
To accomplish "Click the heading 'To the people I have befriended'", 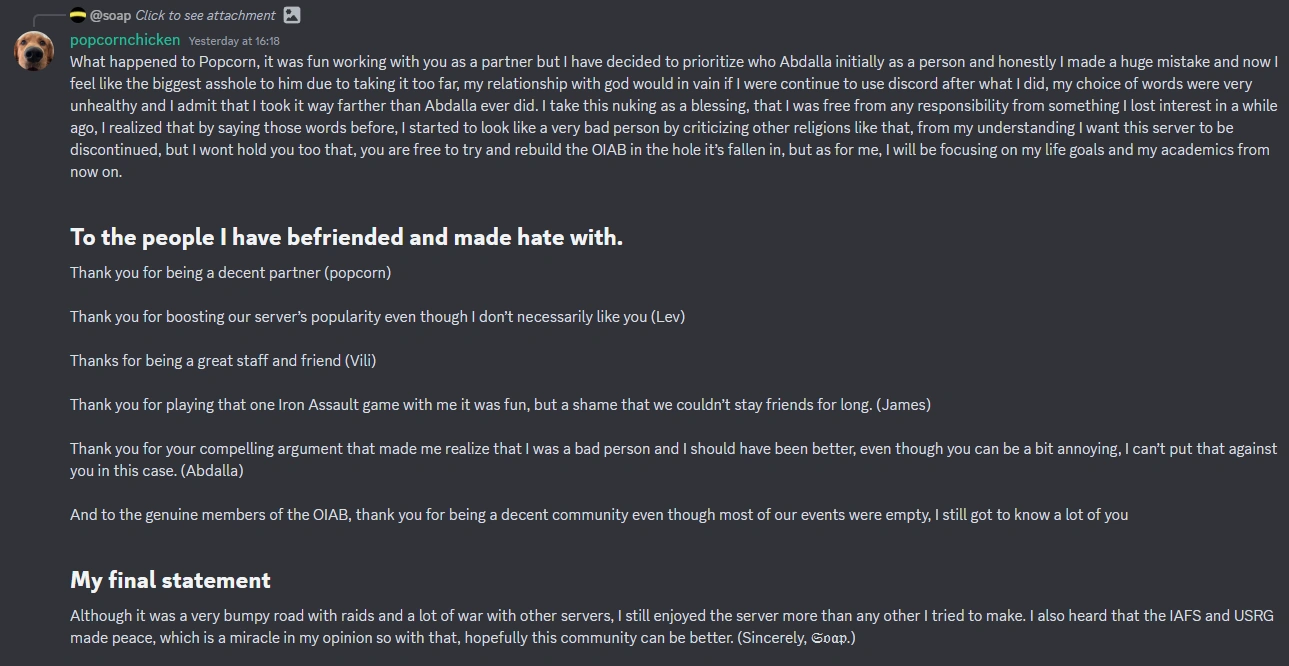I will [x=346, y=237].
